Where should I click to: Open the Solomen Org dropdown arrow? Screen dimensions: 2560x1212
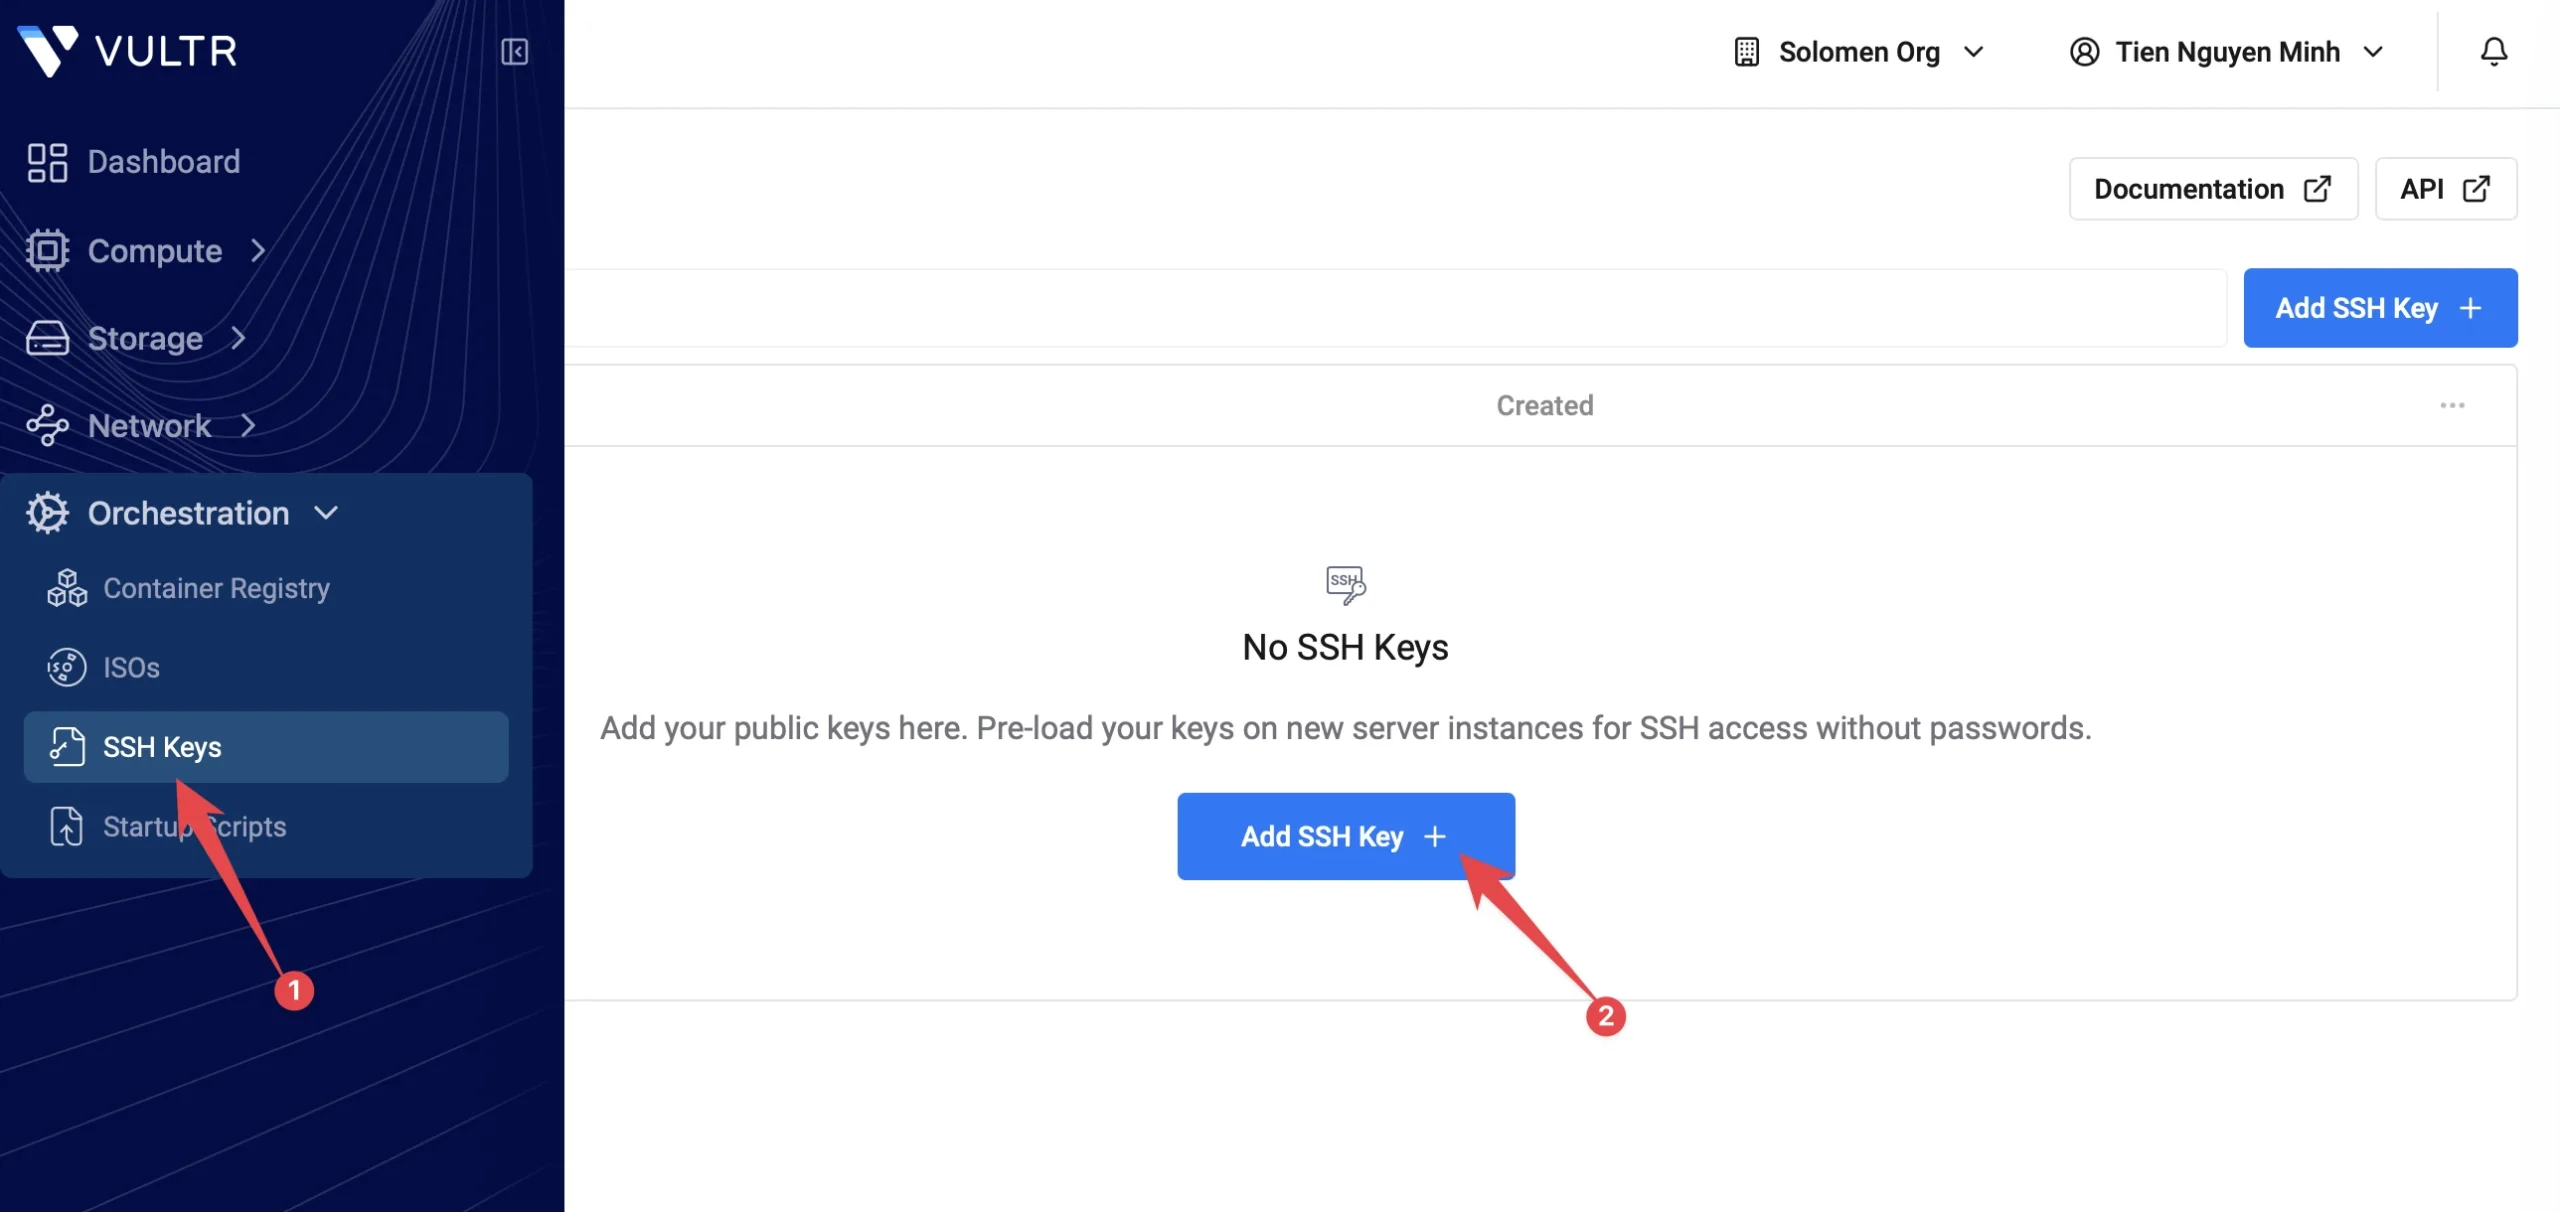click(1973, 52)
